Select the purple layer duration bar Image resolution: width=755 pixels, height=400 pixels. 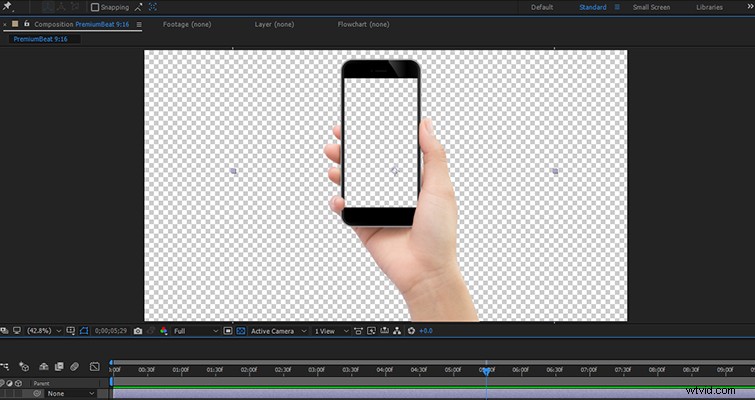(x=433, y=394)
